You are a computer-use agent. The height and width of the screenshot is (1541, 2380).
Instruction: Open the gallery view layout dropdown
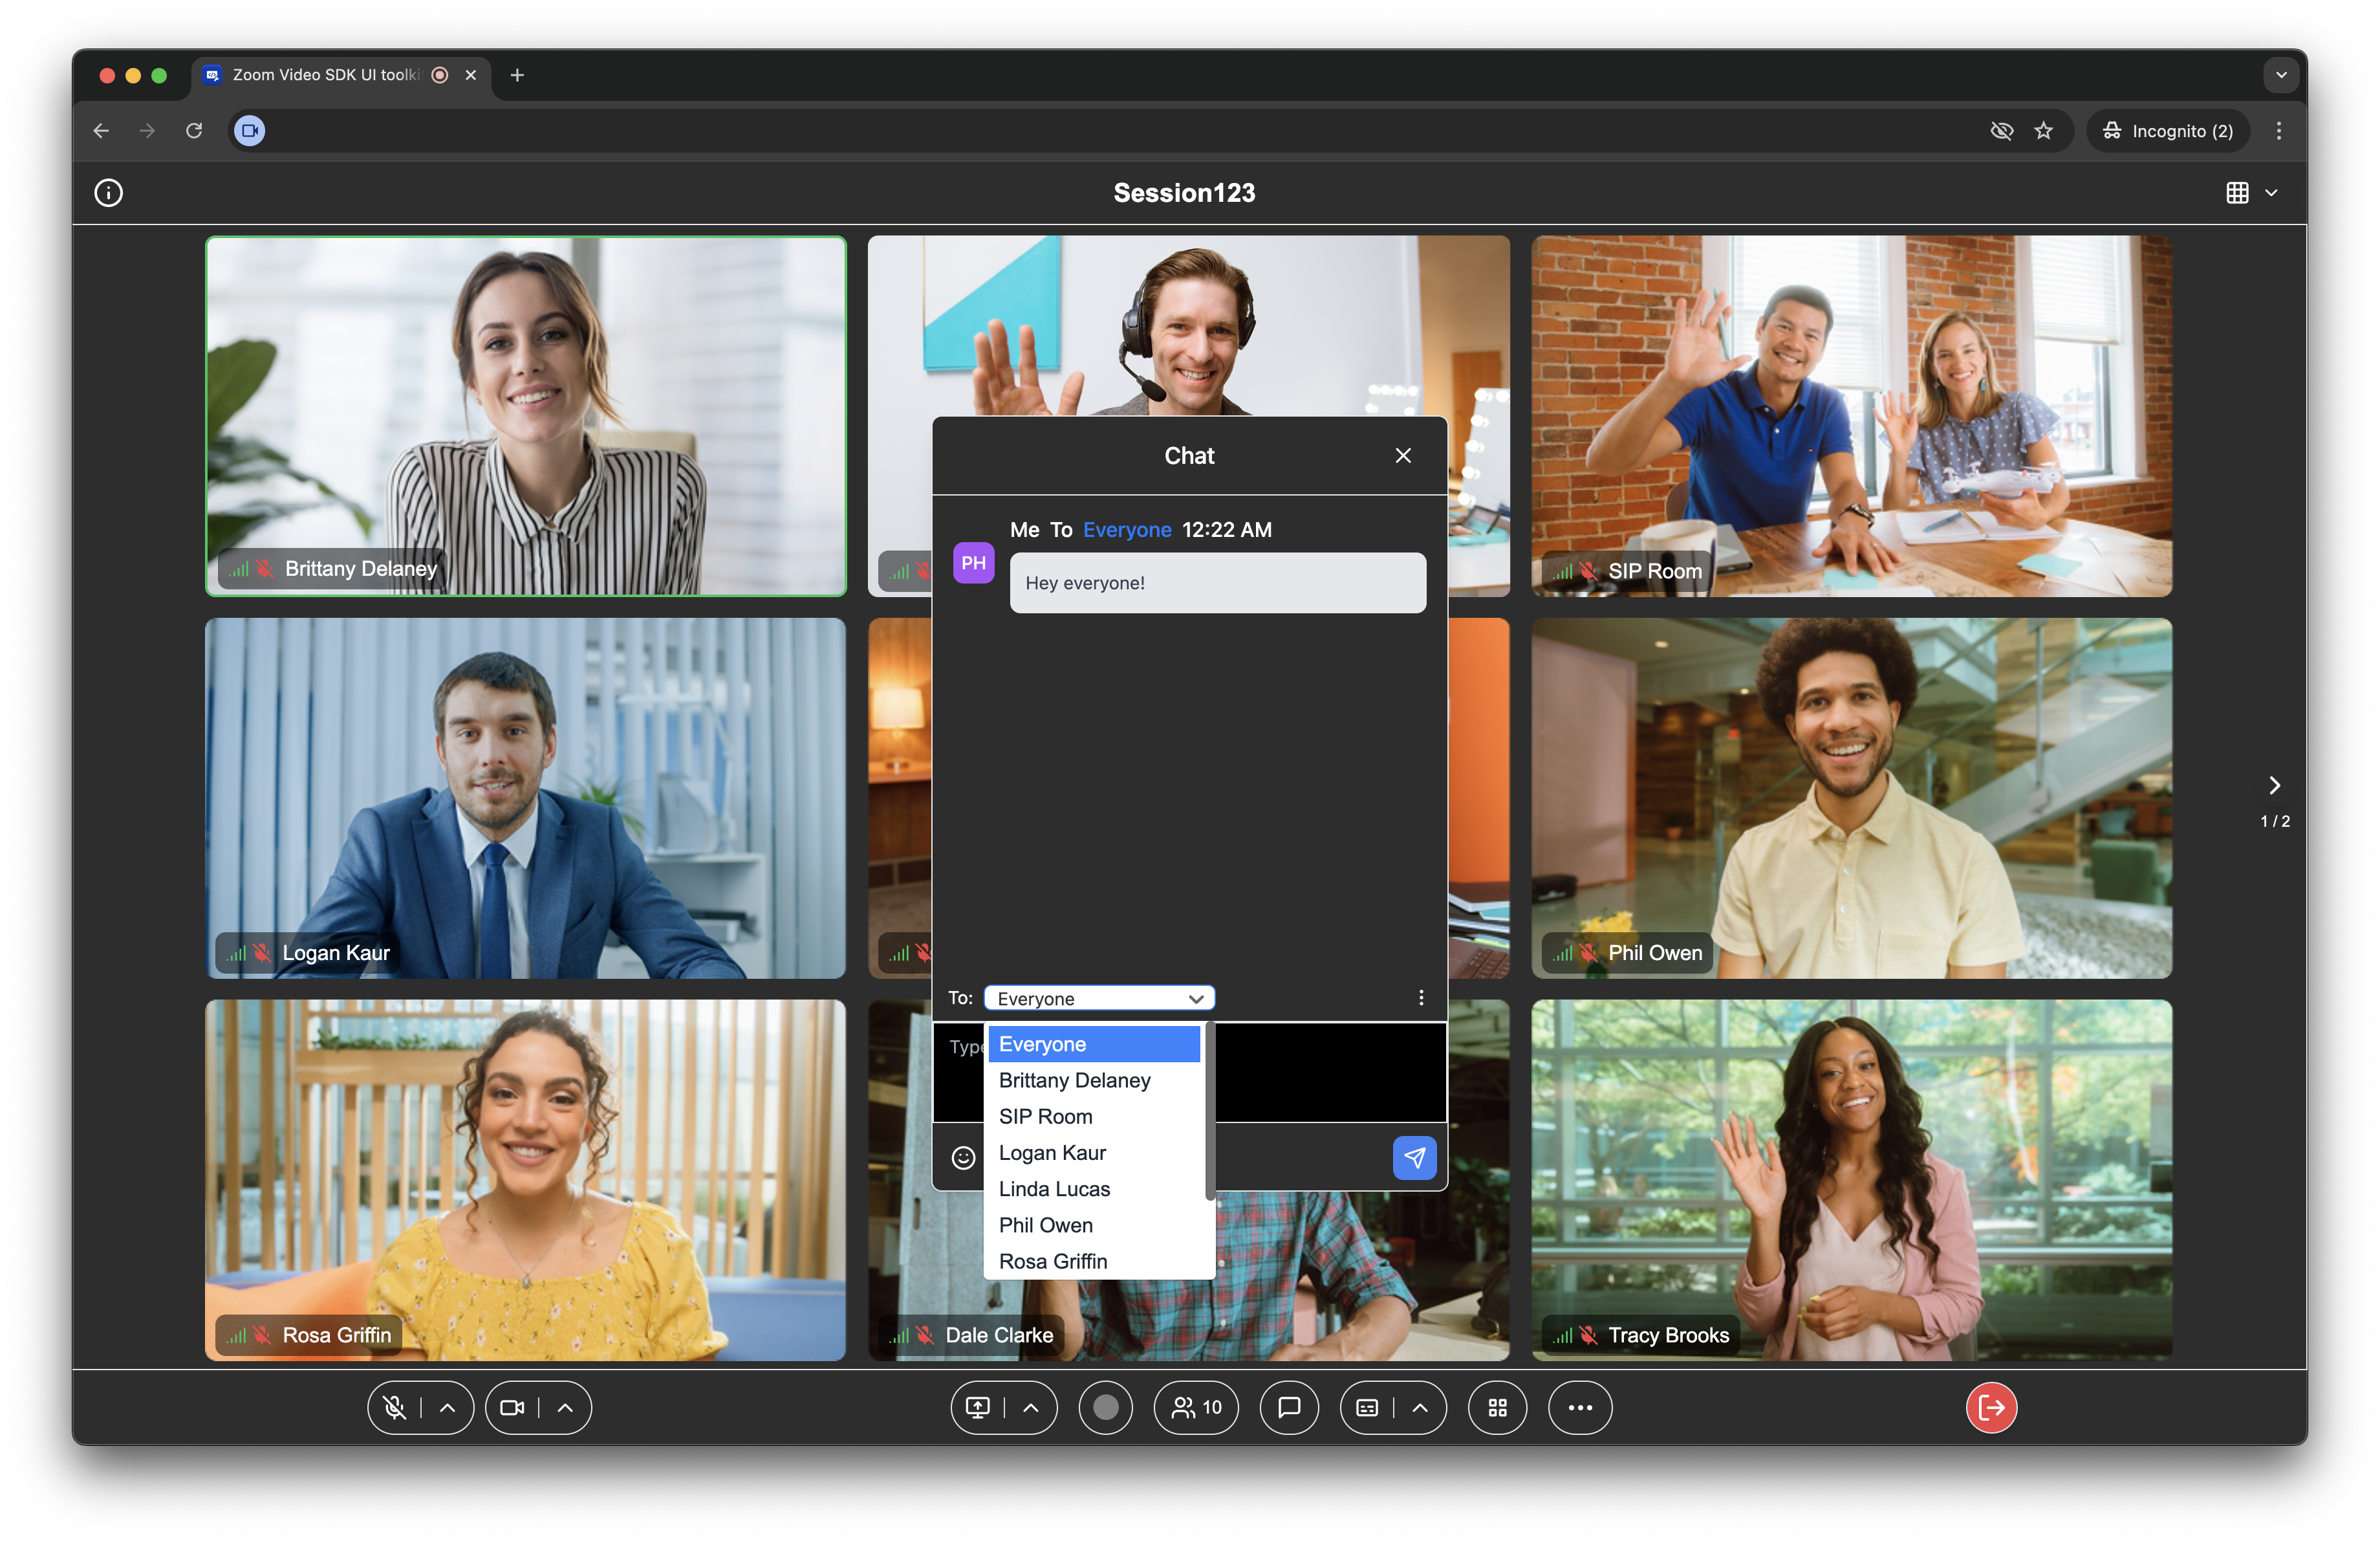click(2251, 192)
